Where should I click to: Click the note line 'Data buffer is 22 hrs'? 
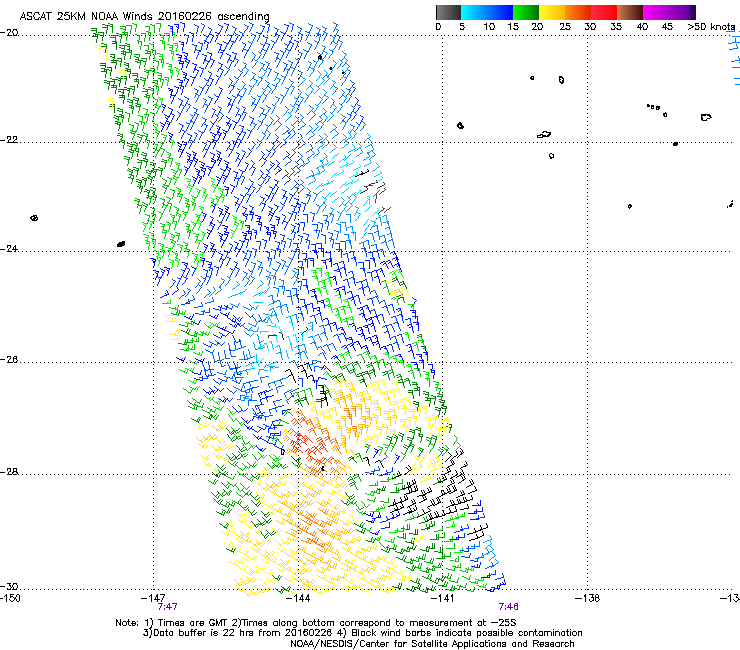click(362, 633)
